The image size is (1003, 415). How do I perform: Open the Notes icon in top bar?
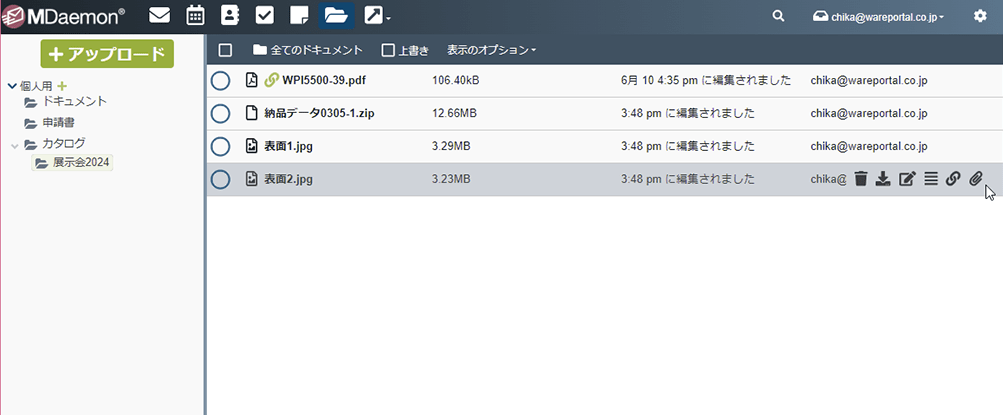pyautogui.click(x=298, y=16)
